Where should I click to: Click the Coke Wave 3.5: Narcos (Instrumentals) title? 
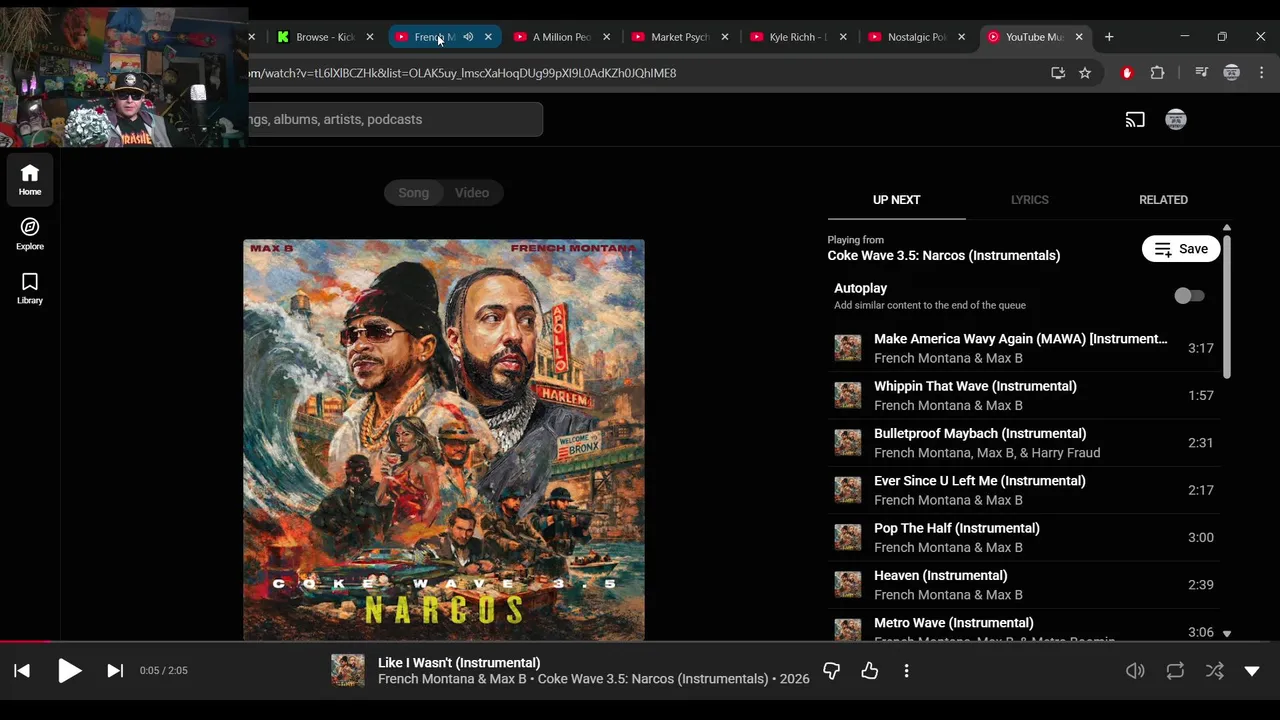pyautogui.click(x=944, y=256)
